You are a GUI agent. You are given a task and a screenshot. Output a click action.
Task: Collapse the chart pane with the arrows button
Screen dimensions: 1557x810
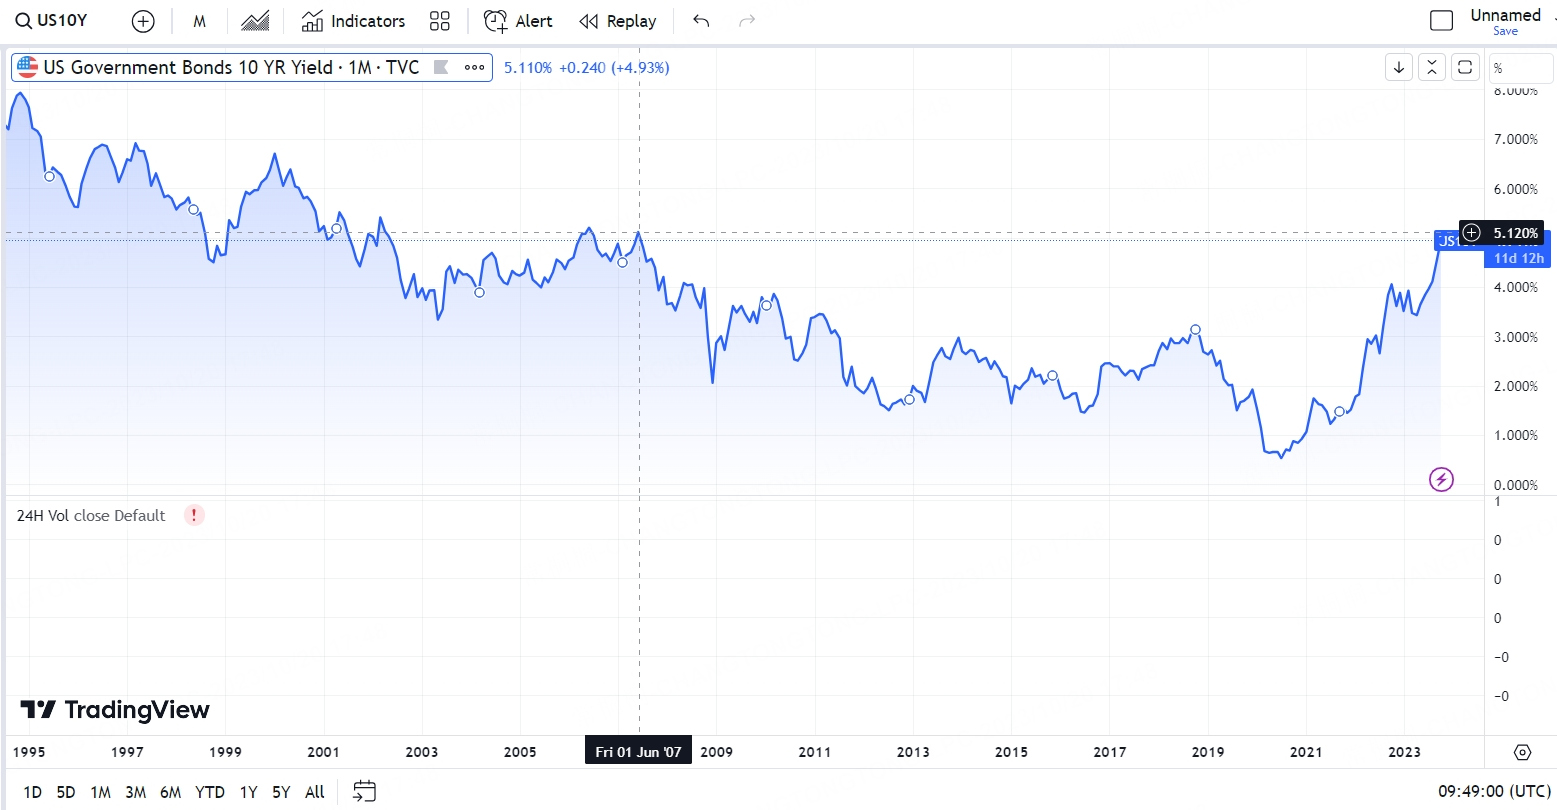[1432, 67]
